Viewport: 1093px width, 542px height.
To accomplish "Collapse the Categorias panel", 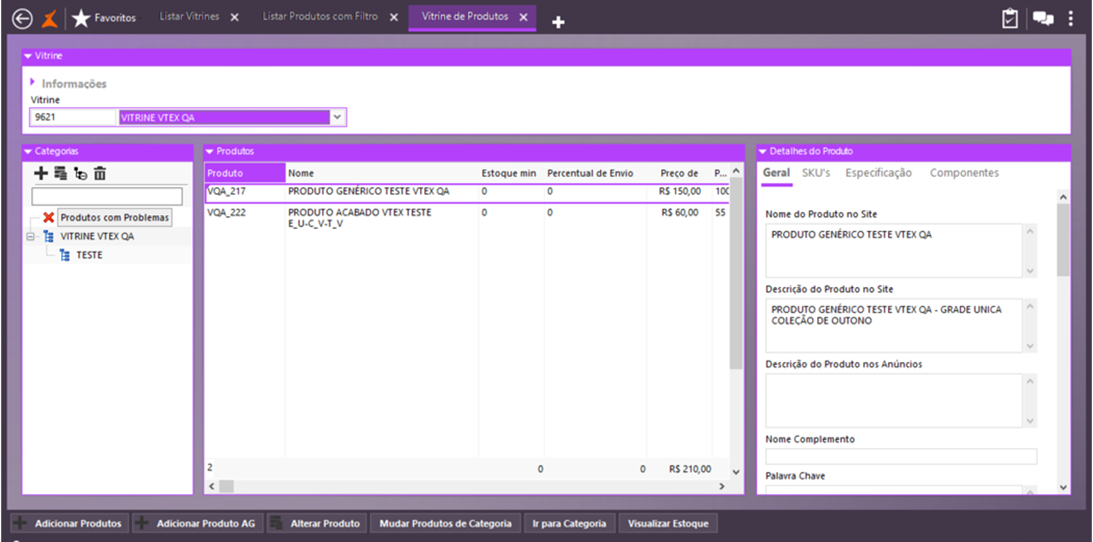I will [28, 151].
